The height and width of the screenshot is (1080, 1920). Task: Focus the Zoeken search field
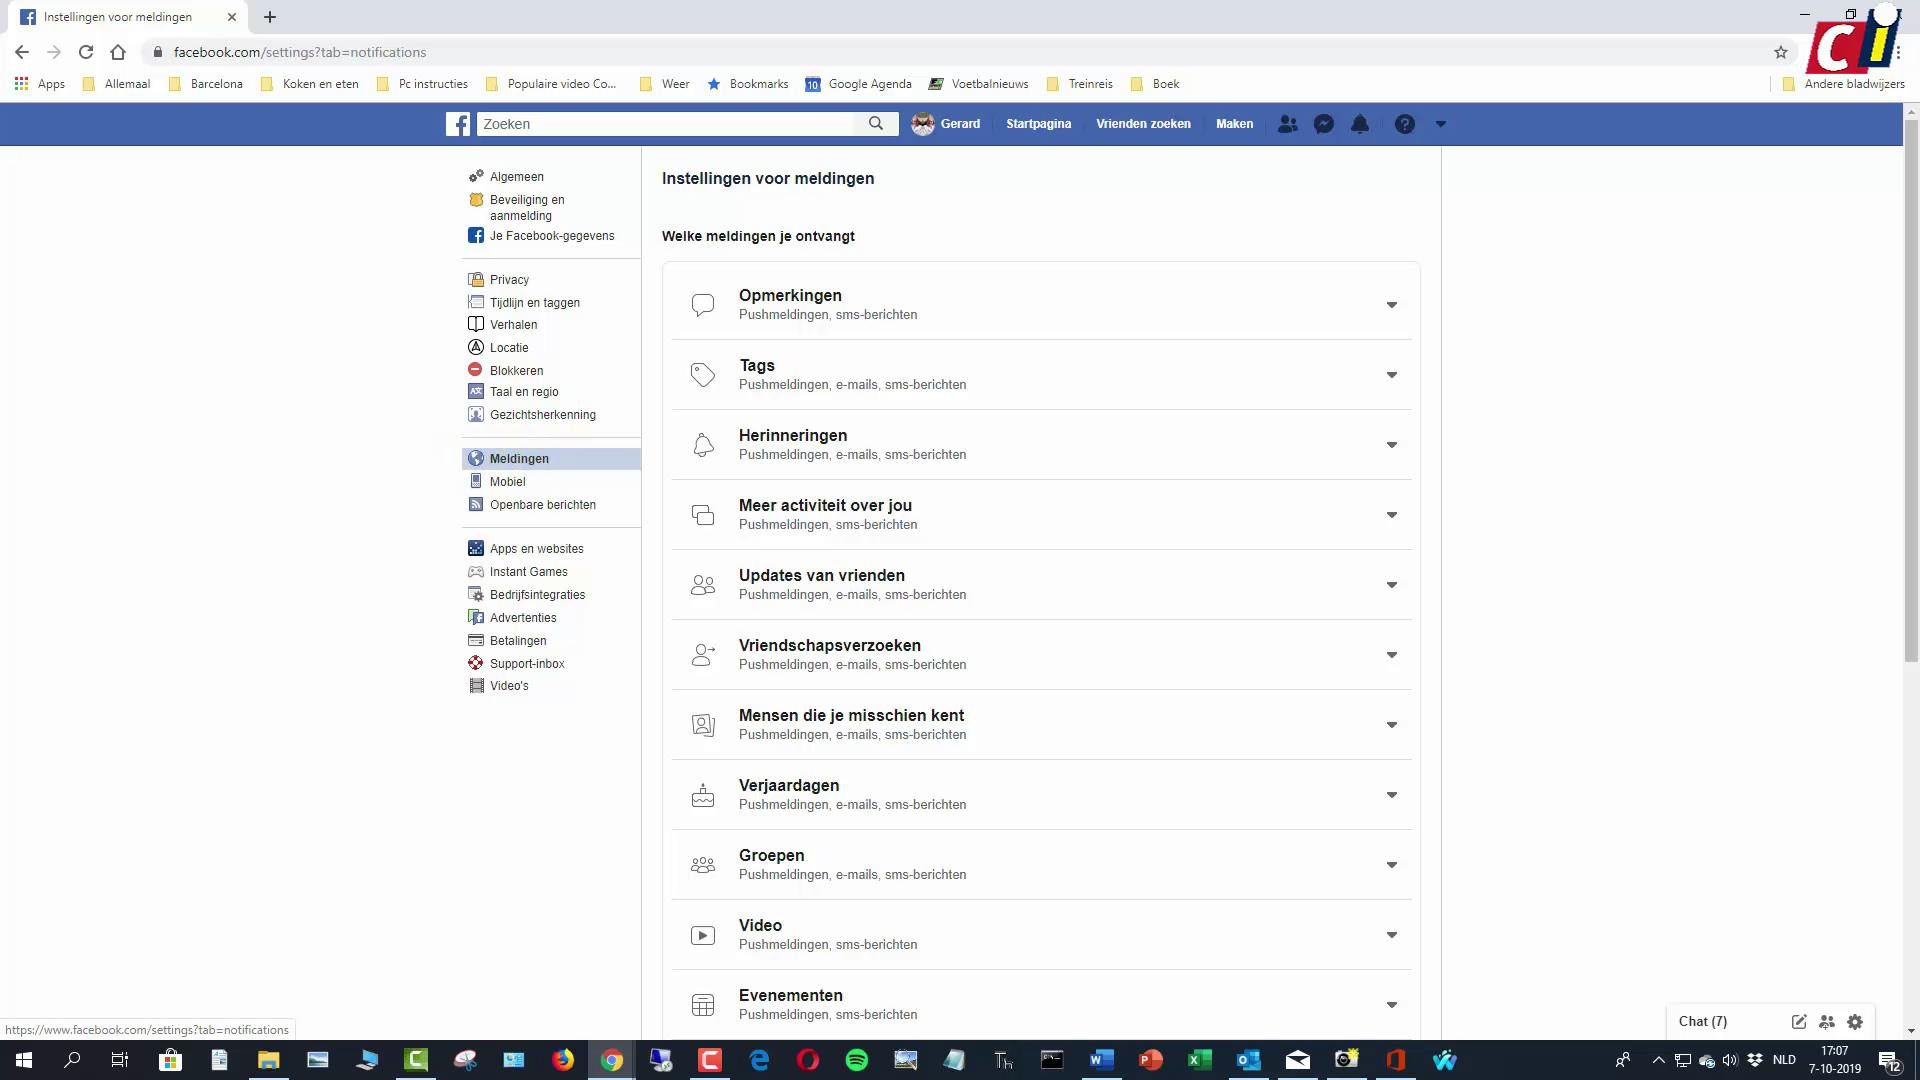point(665,124)
